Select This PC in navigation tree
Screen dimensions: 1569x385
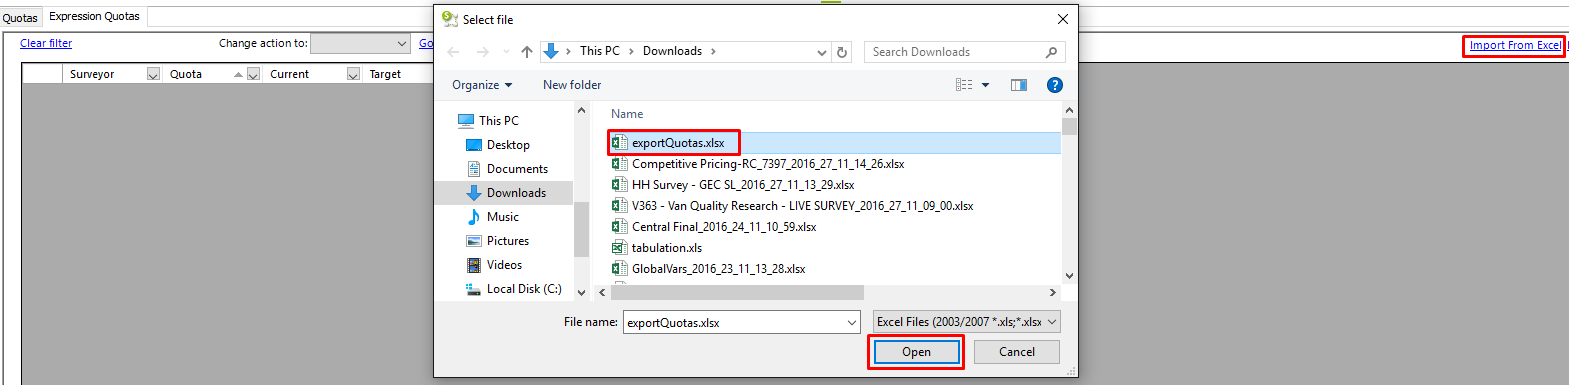pos(498,121)
